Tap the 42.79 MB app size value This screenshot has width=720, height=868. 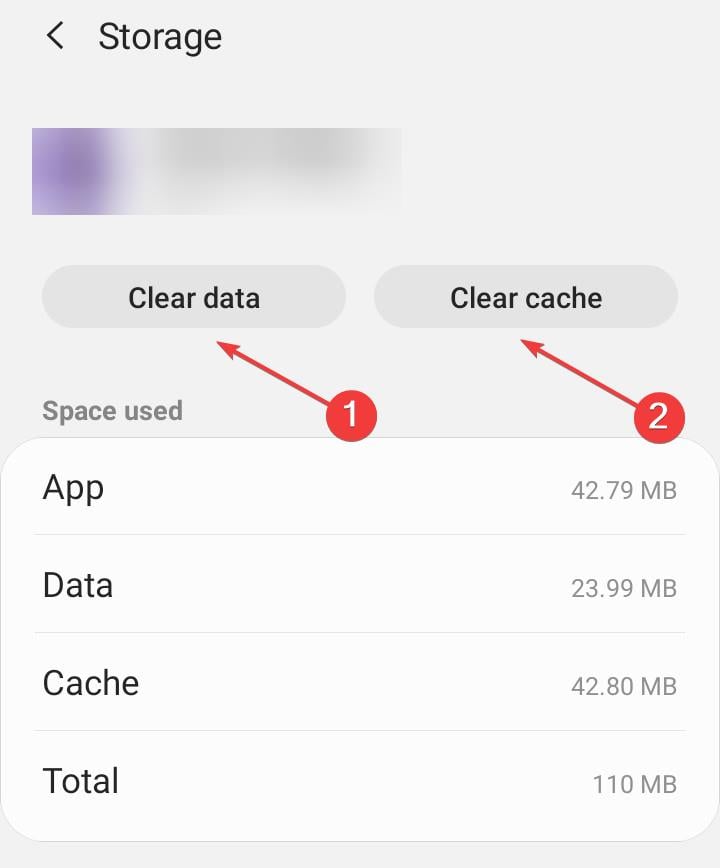click(624, 490)
